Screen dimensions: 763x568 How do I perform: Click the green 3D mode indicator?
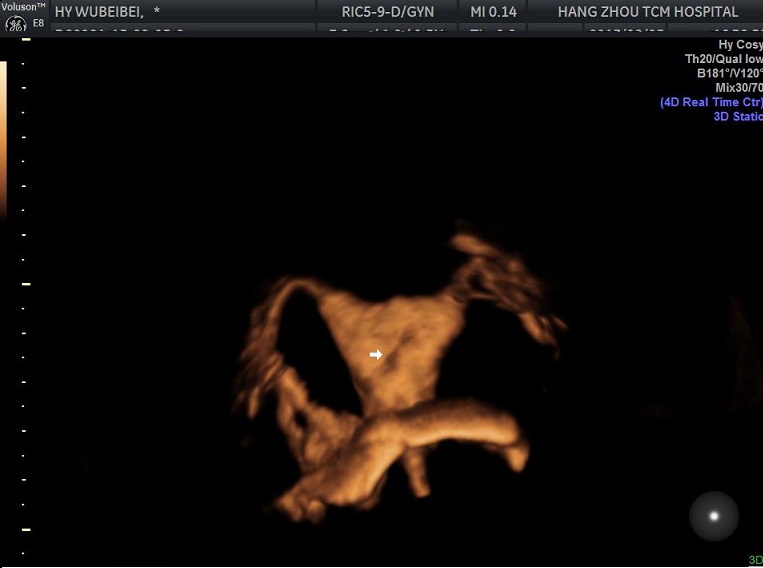pyautogui.click(x=755, y=560)
